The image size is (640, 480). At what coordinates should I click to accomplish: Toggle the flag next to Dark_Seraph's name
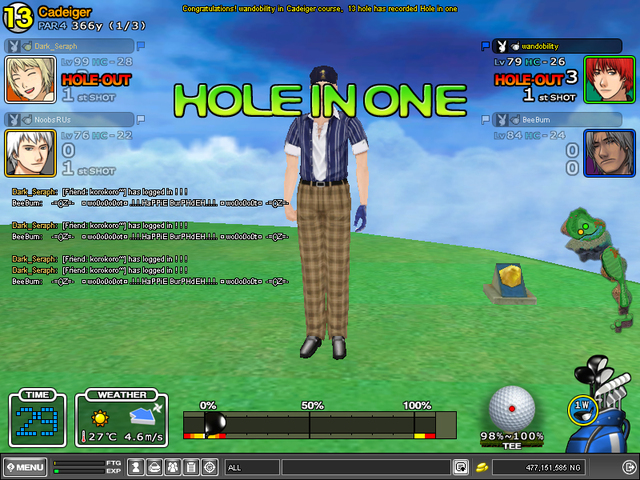pos(141,46)
